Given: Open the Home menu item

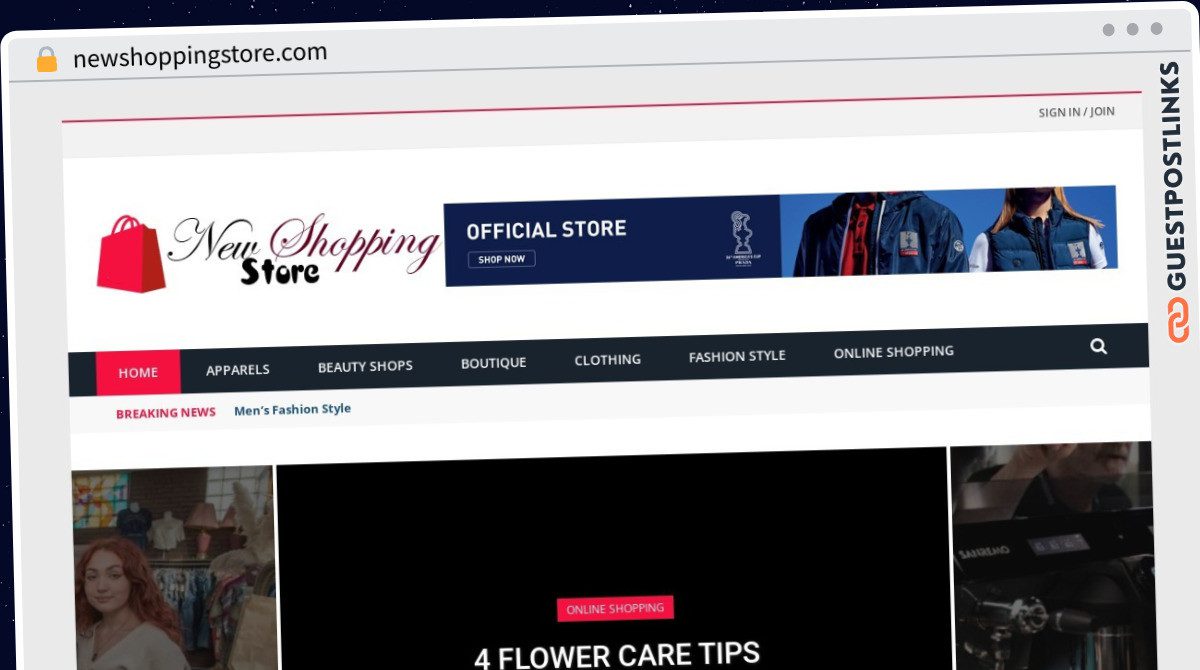Looking at the screenshot, I should pos(138,372).
